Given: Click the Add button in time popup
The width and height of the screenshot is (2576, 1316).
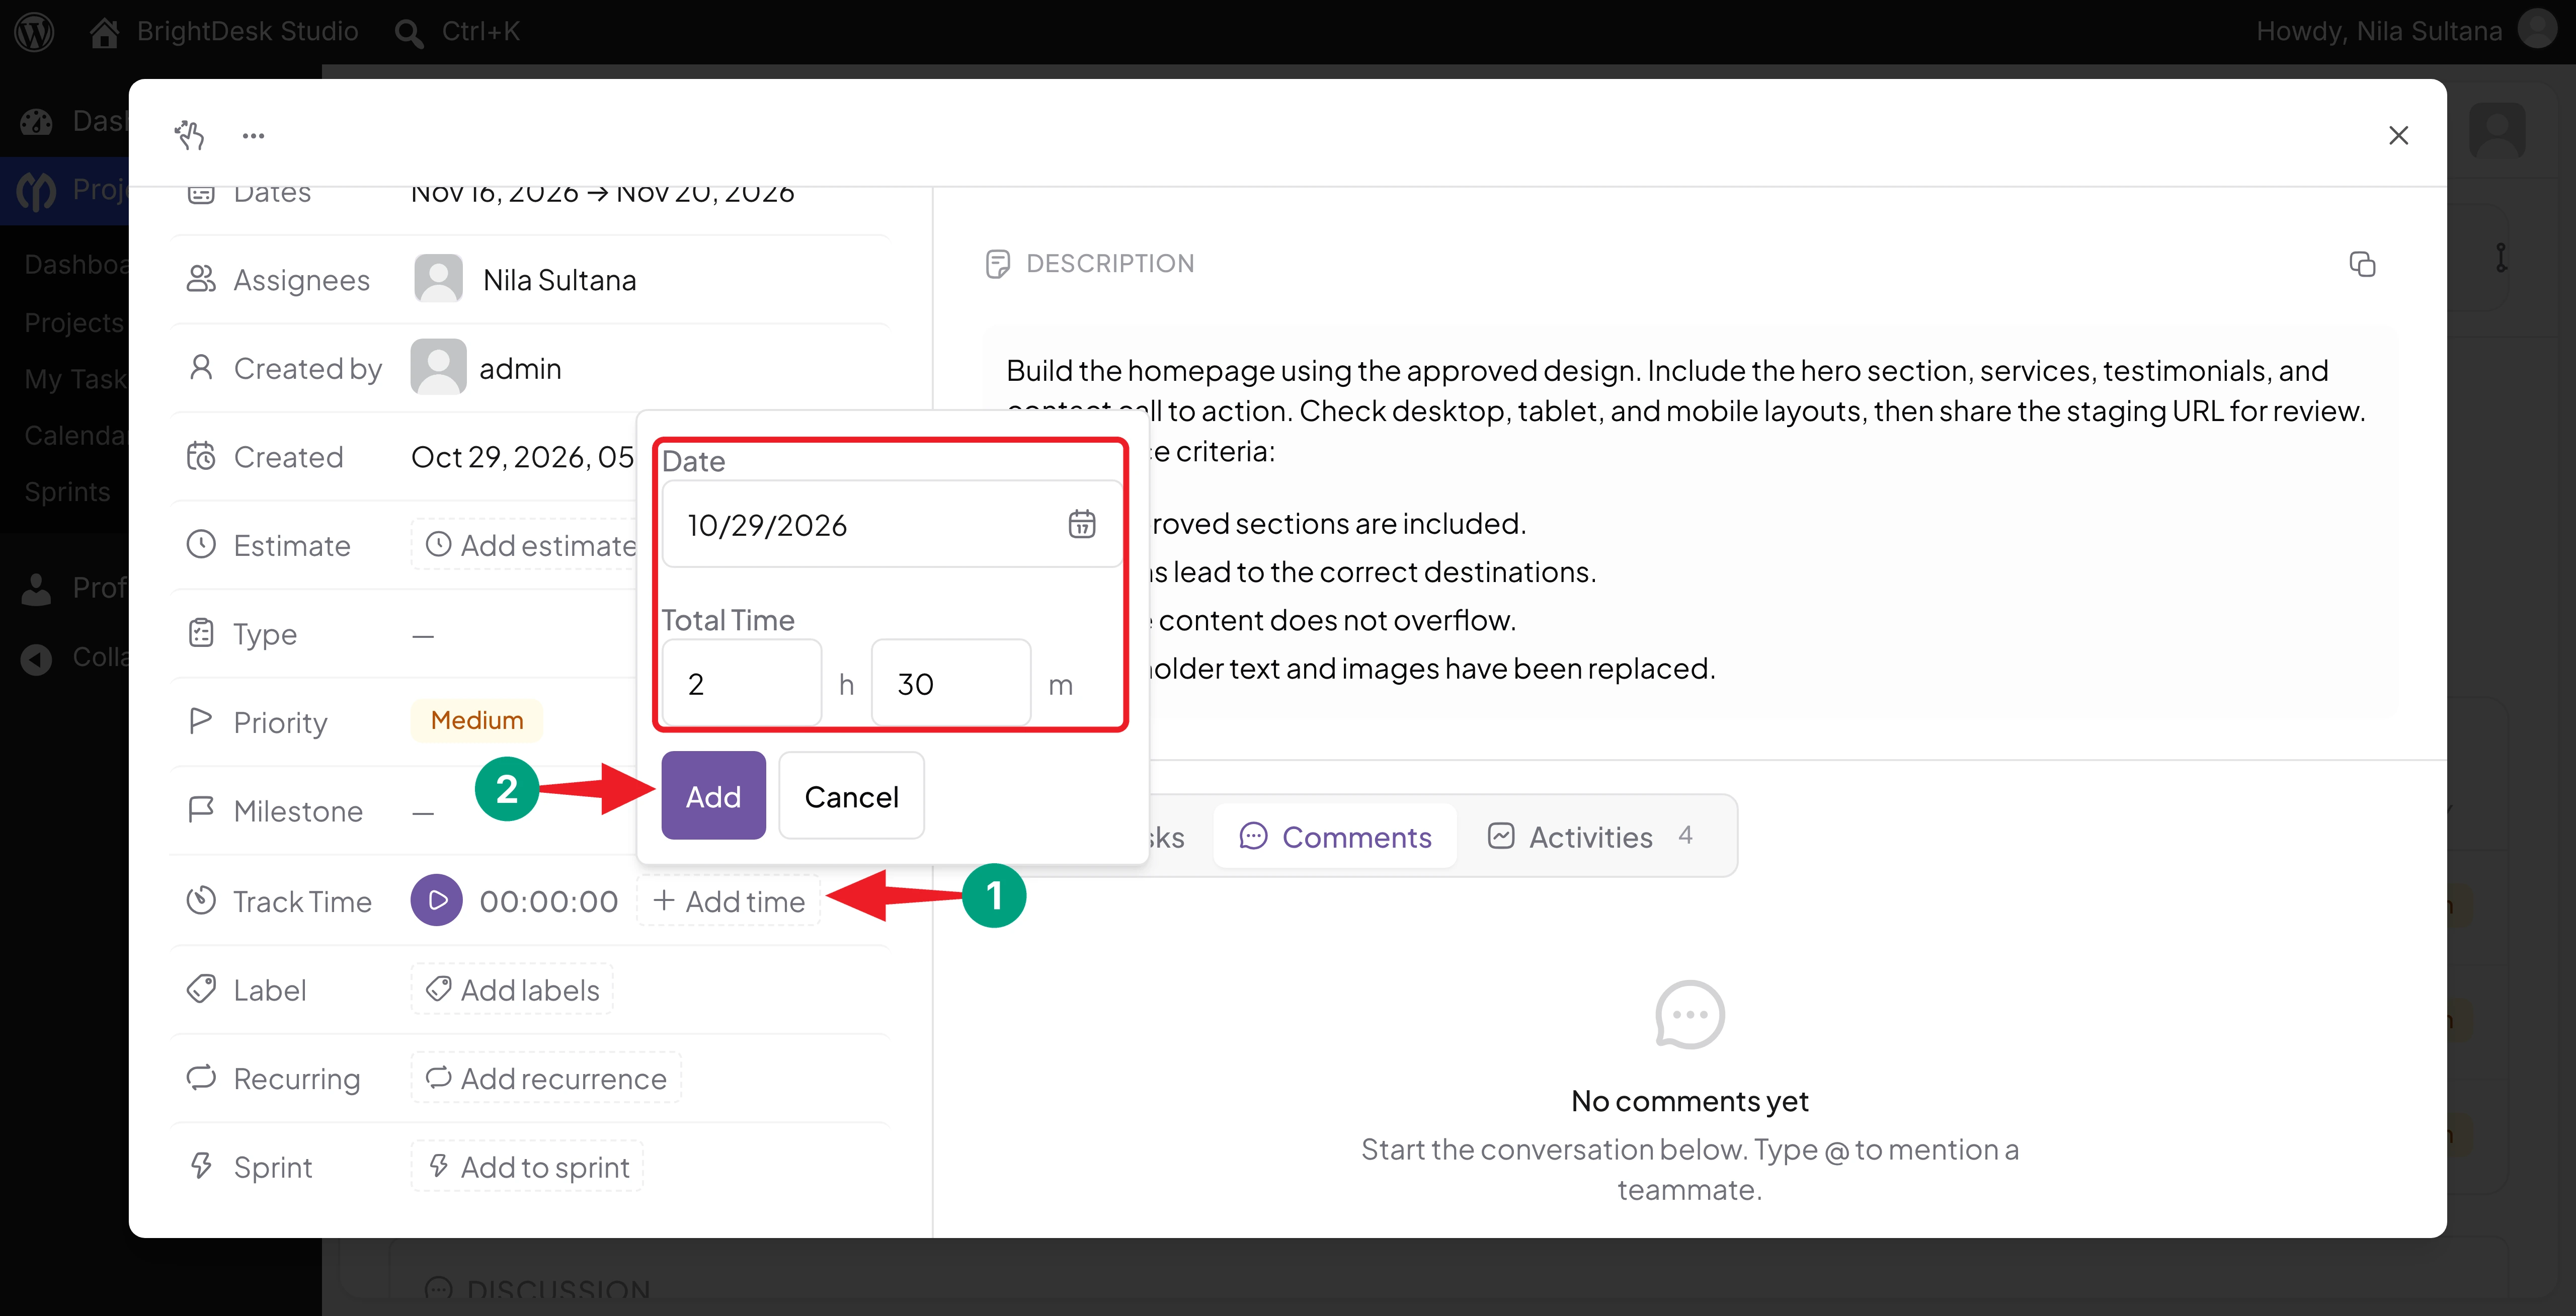Looking at the screenshot, I should tap(713, 796).
